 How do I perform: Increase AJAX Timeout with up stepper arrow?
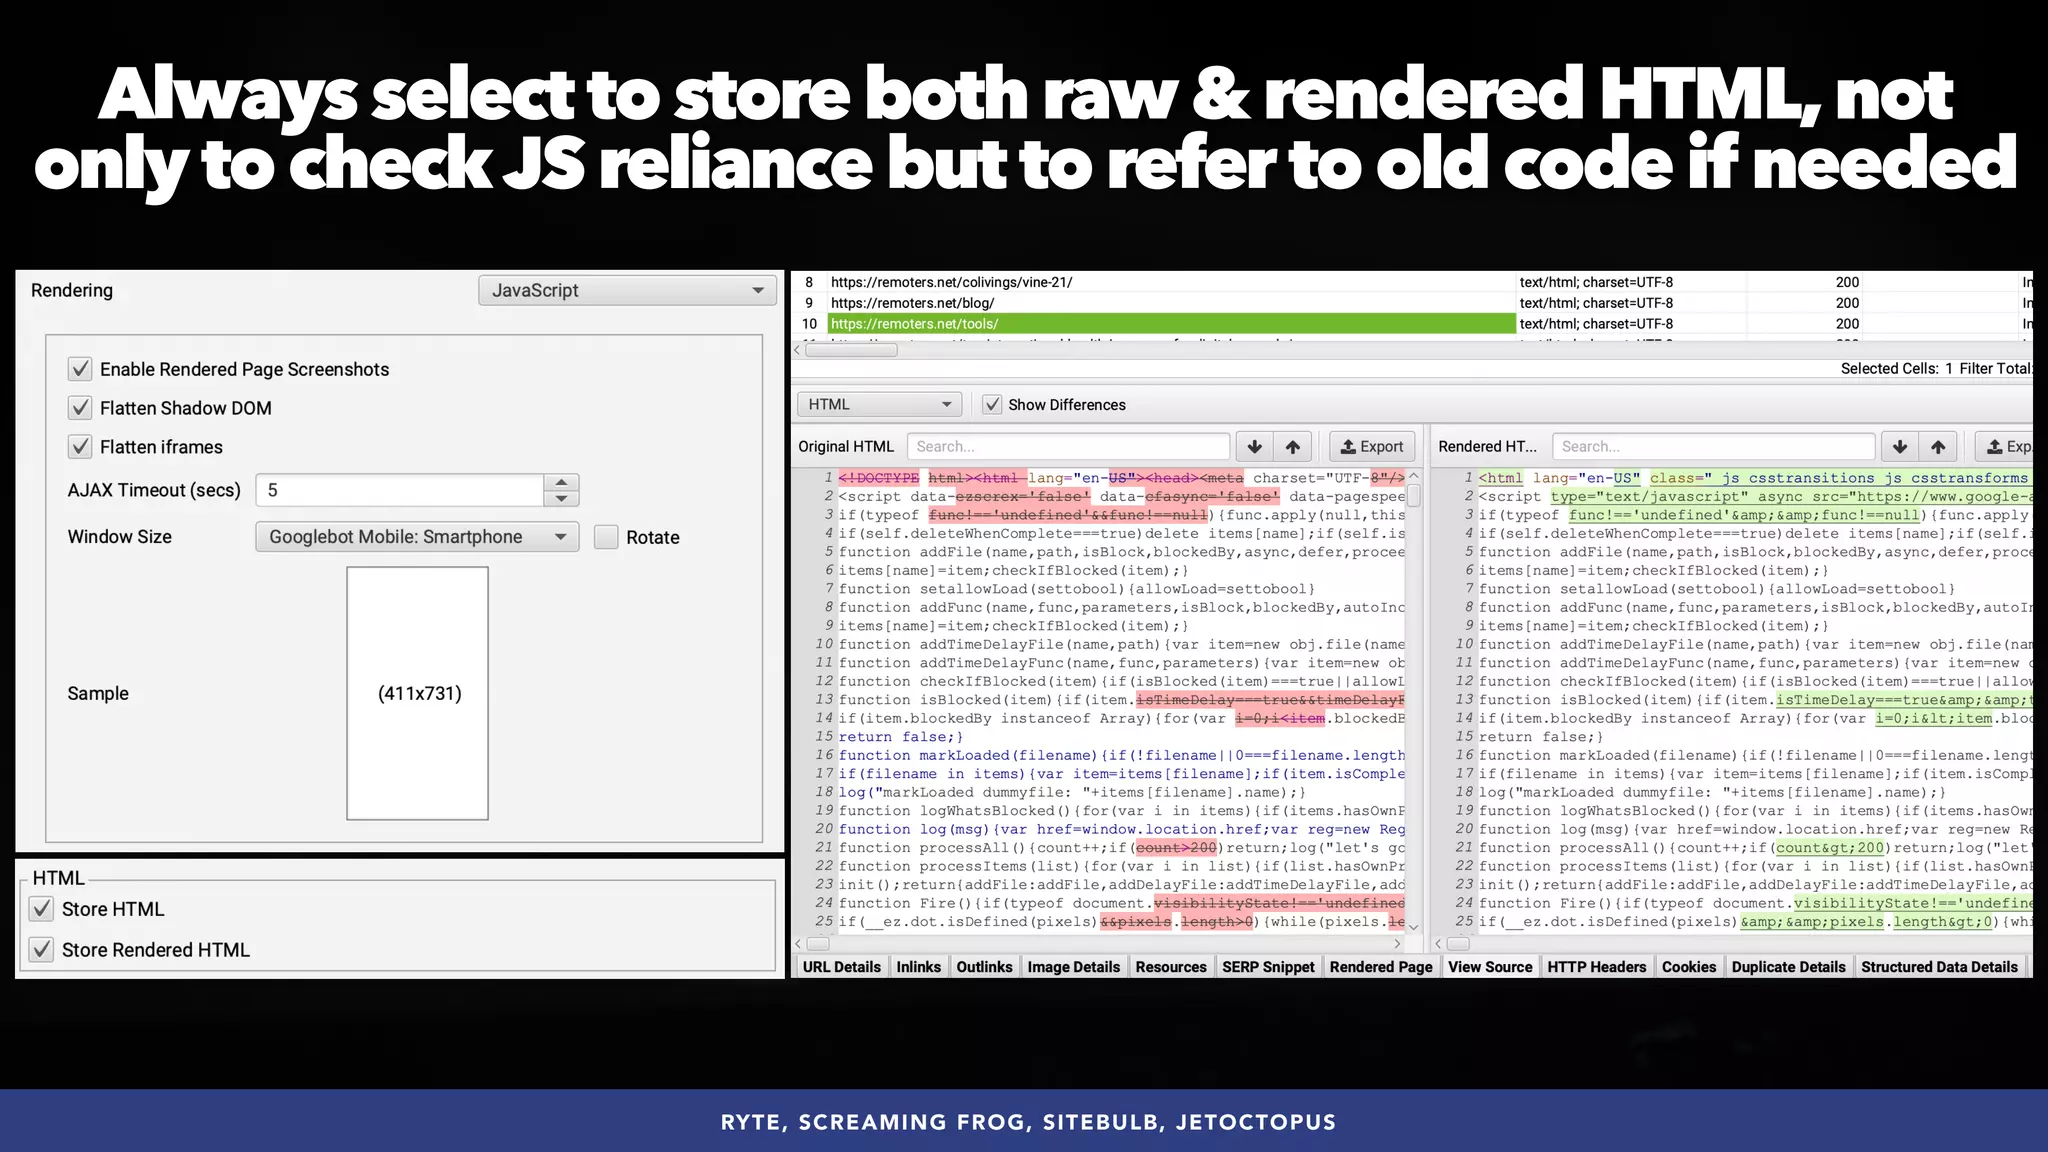[561, 482]
